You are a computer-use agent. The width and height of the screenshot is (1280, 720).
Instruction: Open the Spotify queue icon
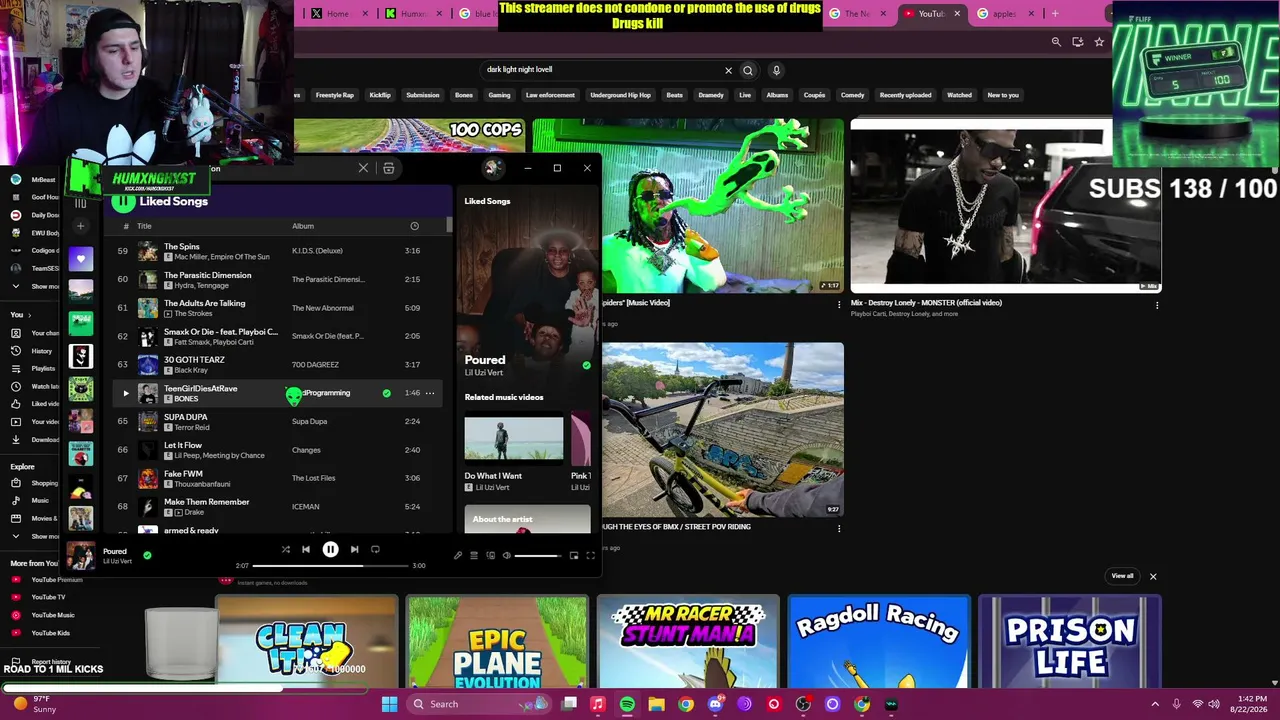(474, 555)
